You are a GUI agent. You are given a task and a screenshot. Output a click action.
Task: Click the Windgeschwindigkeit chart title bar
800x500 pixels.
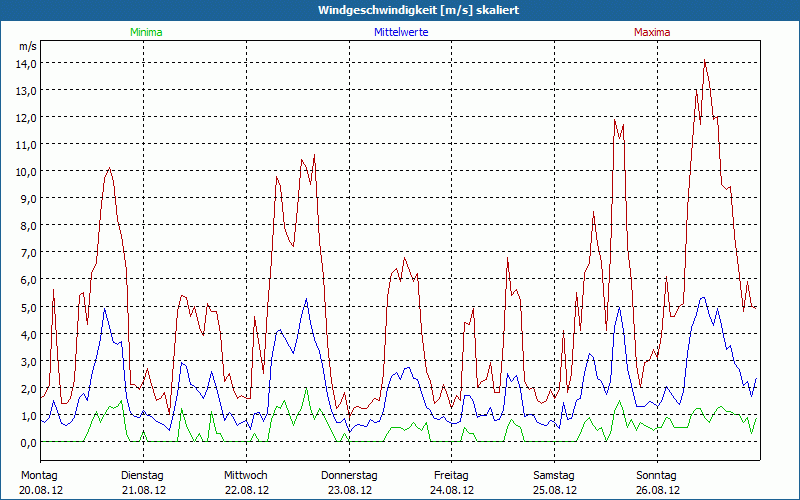pos(400,10)
